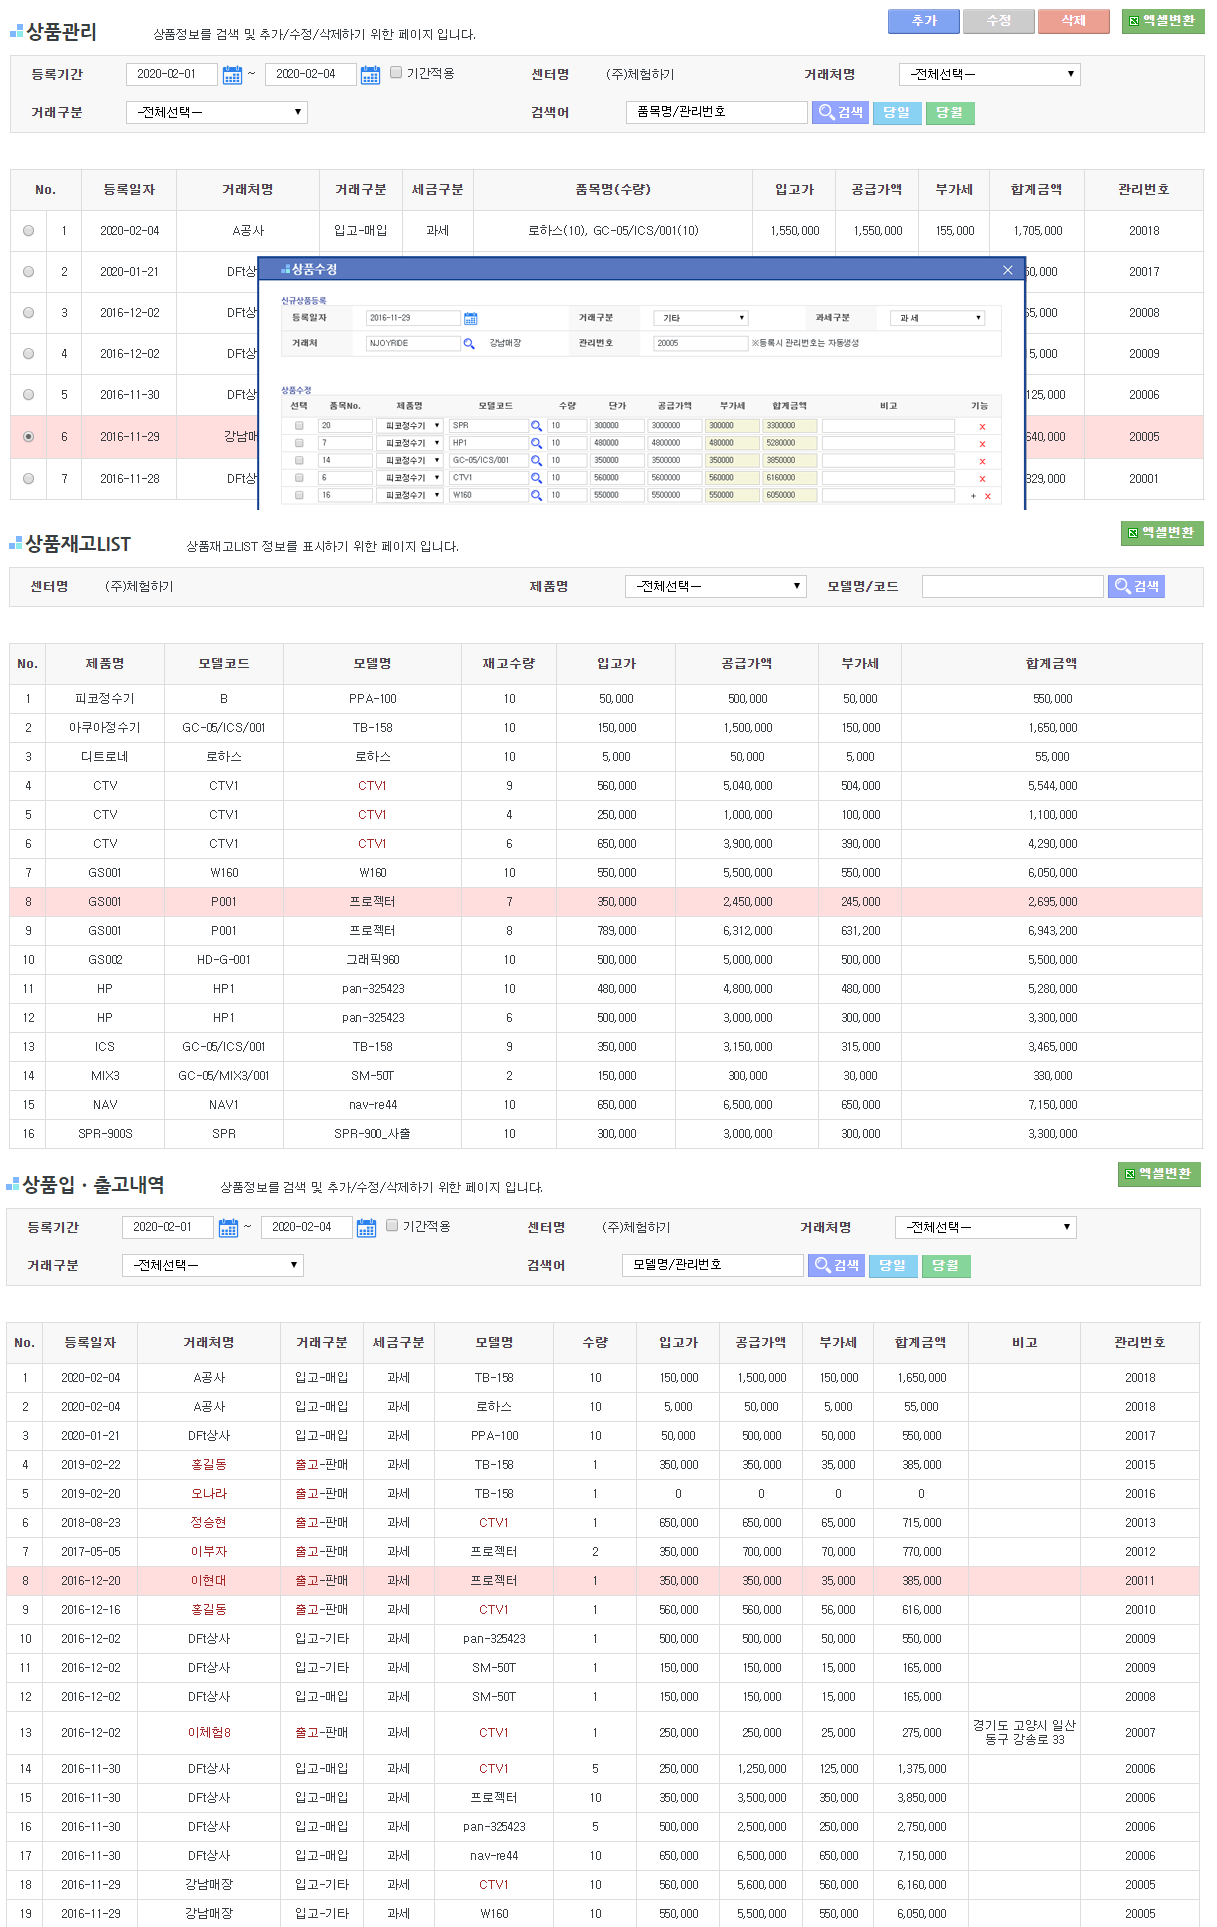The height and width of the screenshot is (1927, 1217).
Task: Open the calendar for the 상품관리 start date
Action: pos(232,75)
